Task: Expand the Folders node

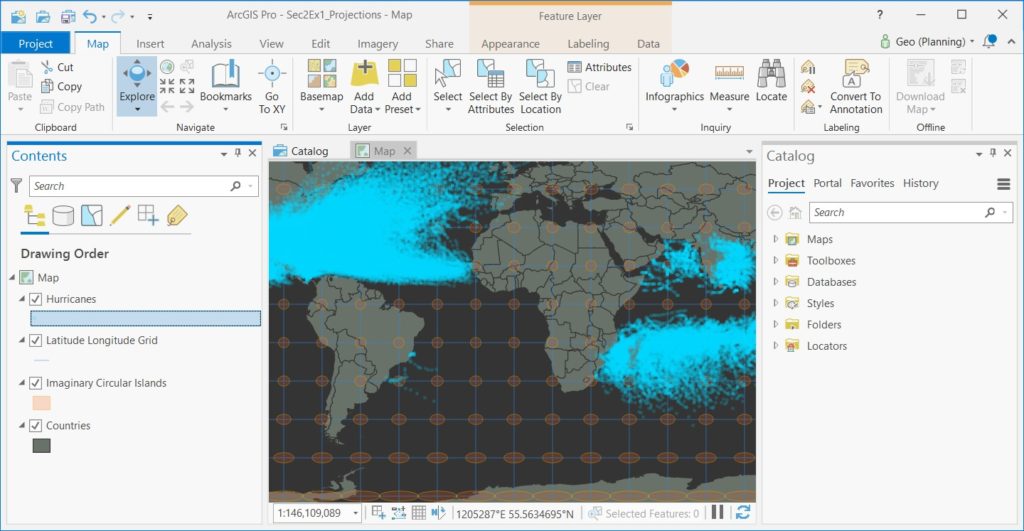Action: click(x=775, y=325)
